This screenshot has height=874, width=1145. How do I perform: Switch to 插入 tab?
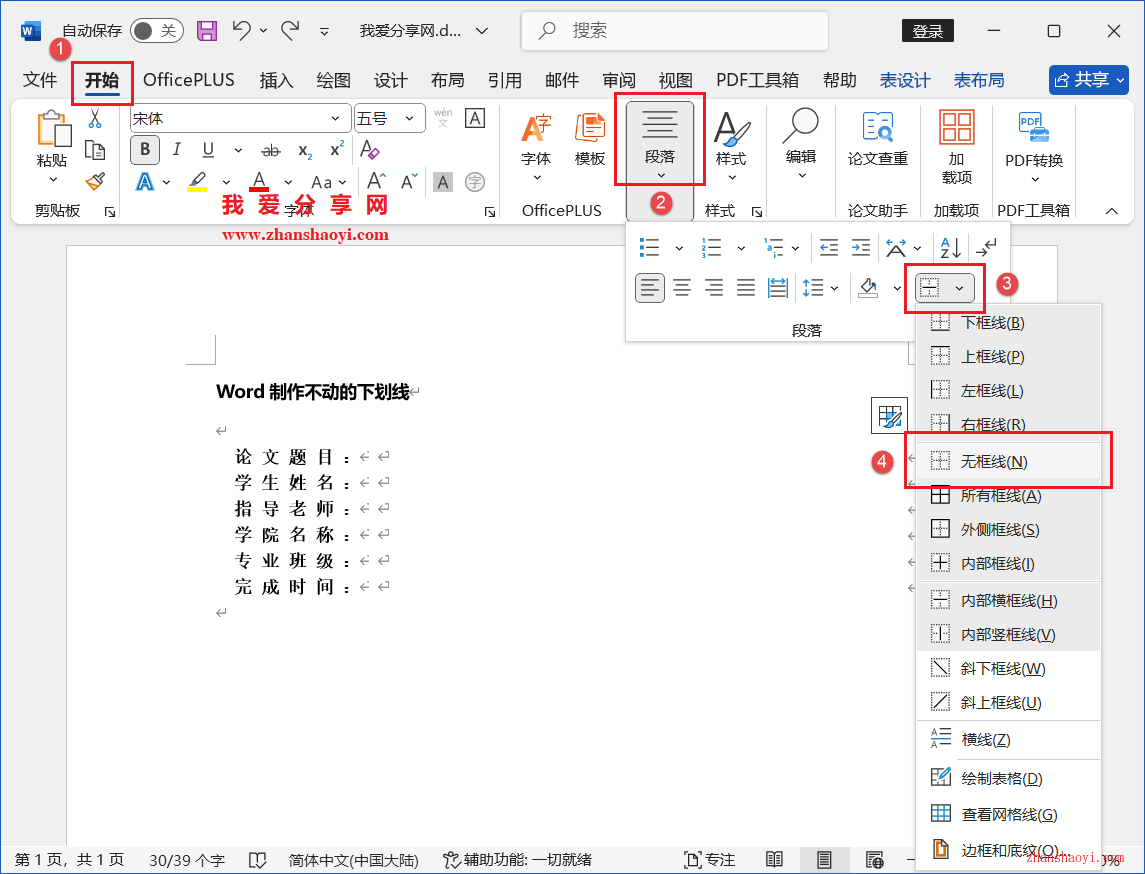coord(276,80)
